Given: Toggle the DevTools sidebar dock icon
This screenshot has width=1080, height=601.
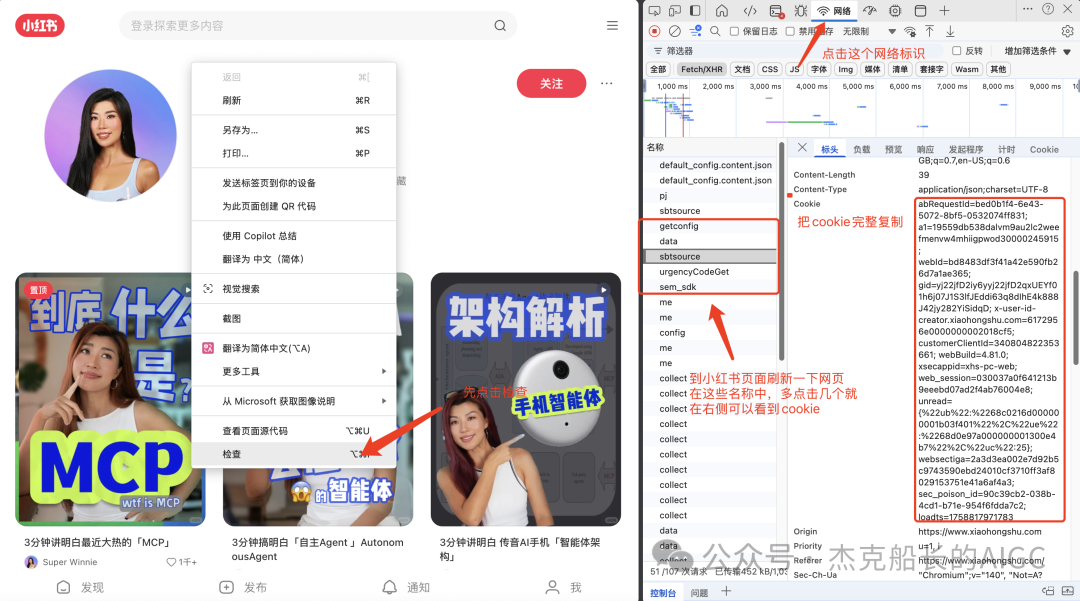Looking at the screenshot, I should click(696, 10).
